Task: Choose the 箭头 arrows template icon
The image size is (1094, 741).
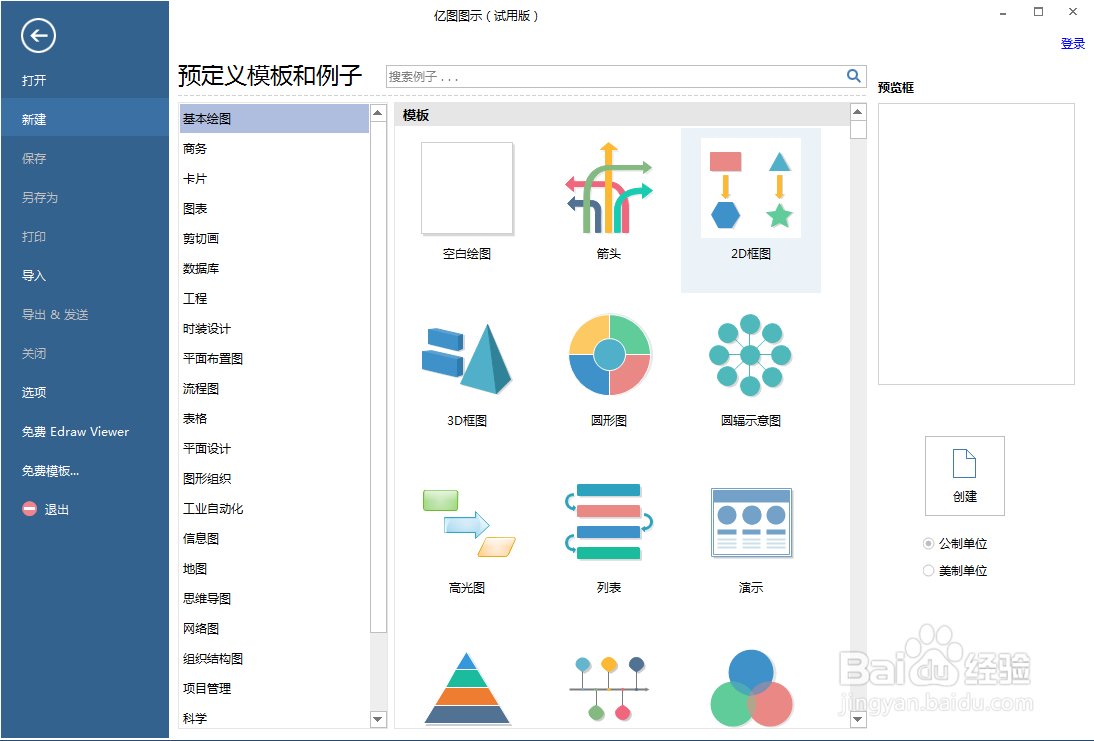Action: [608, 188]
